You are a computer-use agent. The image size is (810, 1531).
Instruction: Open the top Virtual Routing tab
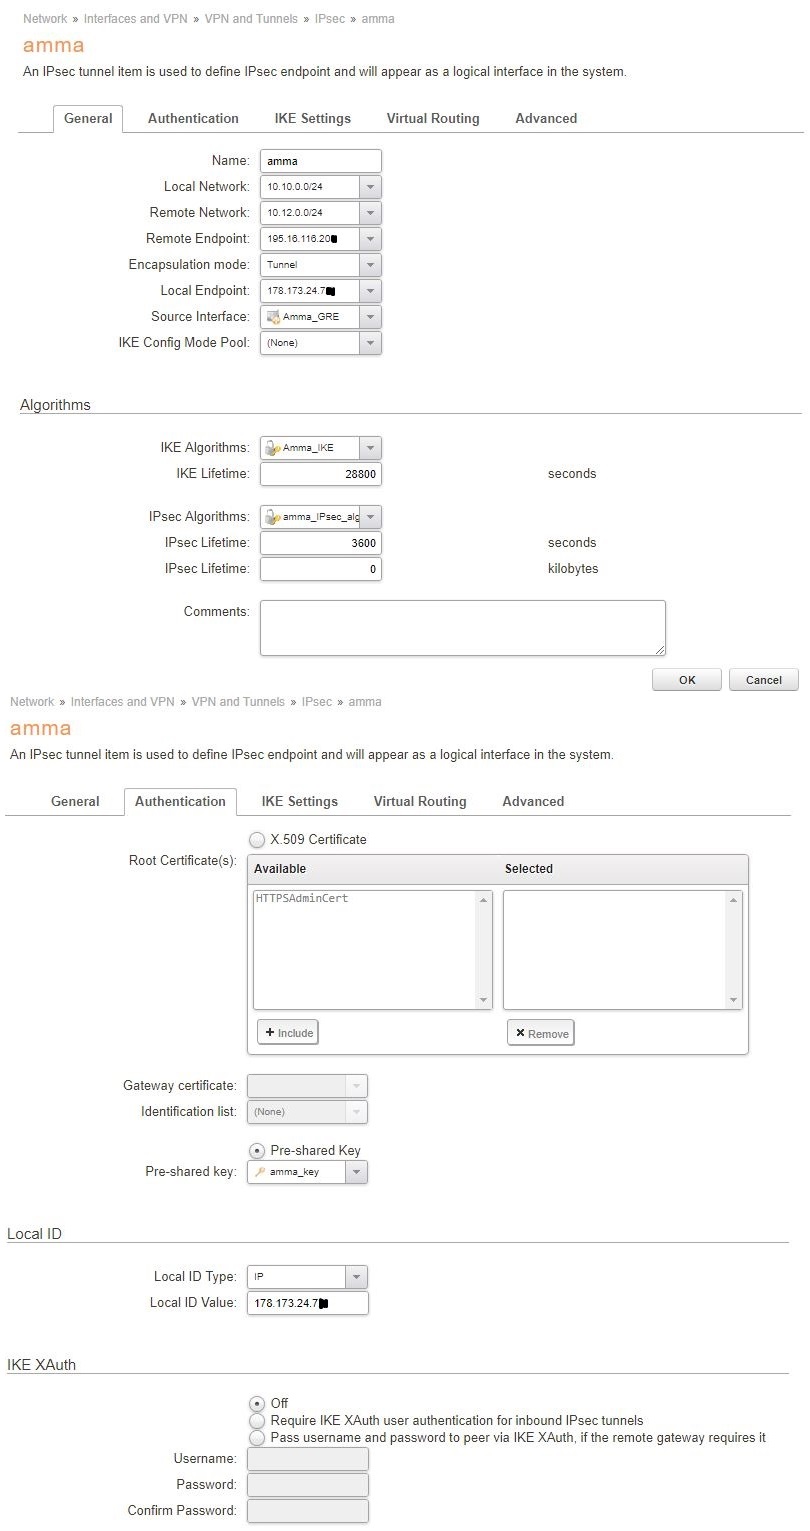[x=433, y=118]
